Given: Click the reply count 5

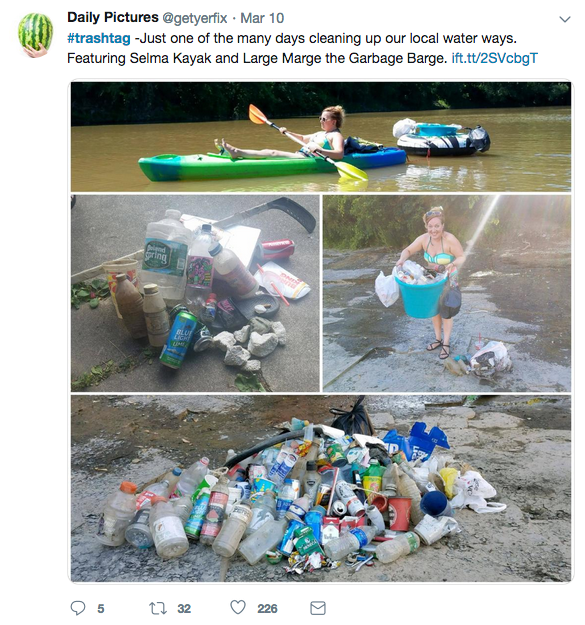Looking at the screenshot, I should click(x=101, y=609).
